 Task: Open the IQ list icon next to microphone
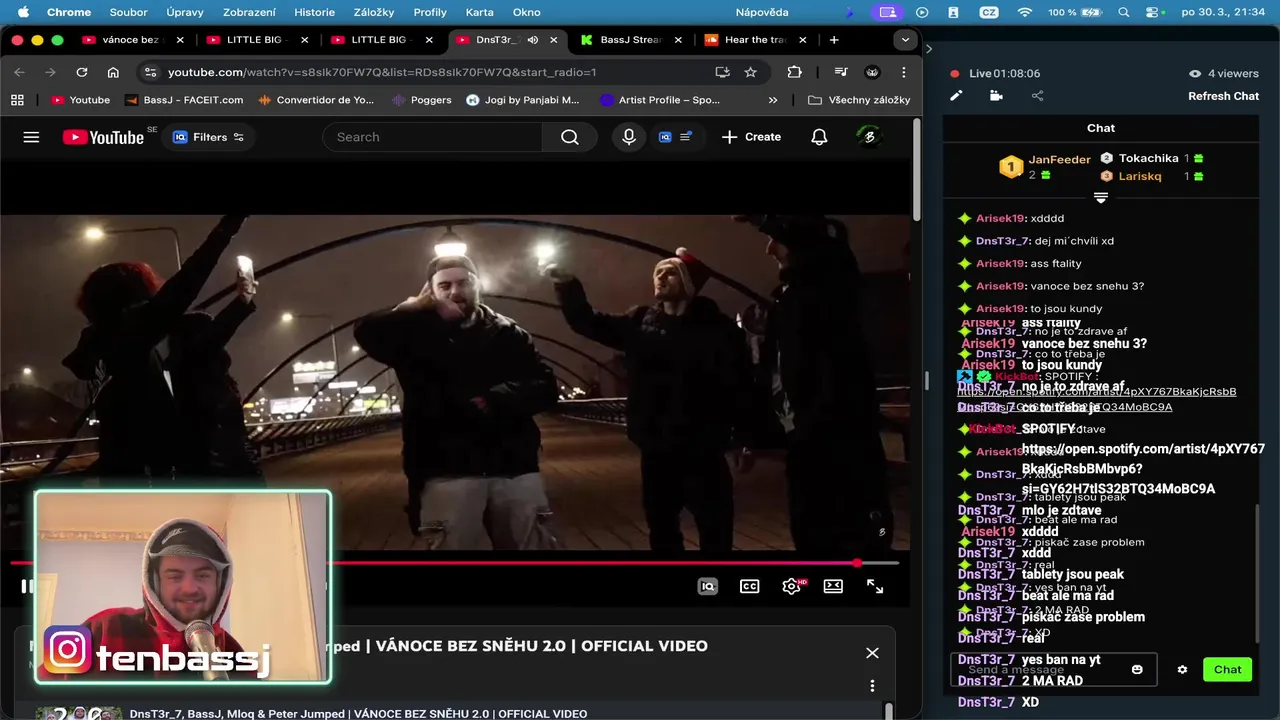(x=676, y=137)
